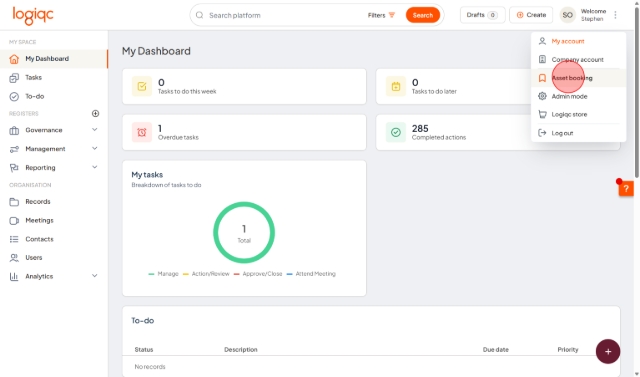Click the Reporting flag icon
640x377 pixels.
pos(14,168)
